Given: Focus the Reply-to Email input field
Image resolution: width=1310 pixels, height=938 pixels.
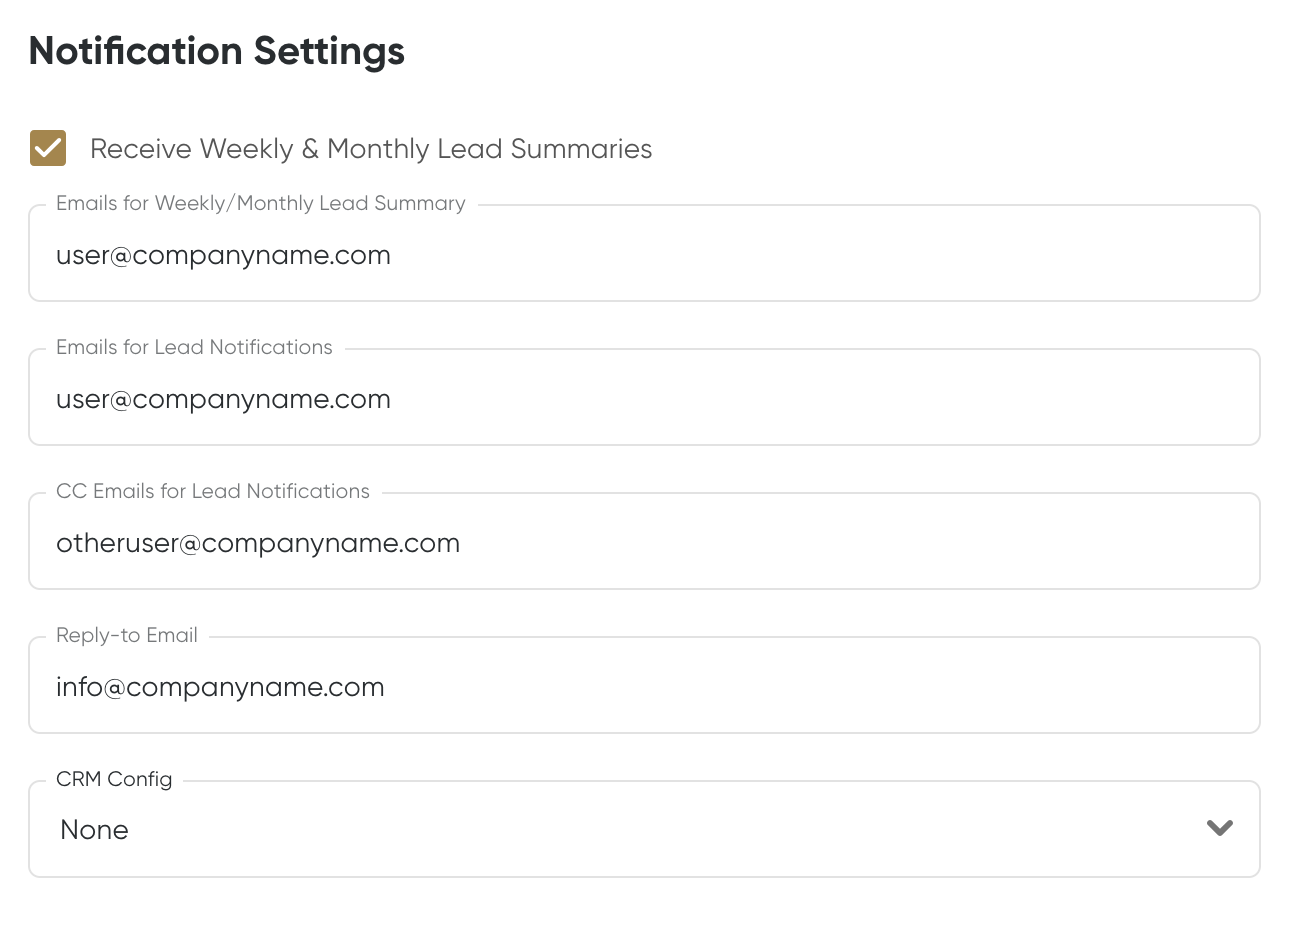Looking at the screenshot, I should coord(644,685).
